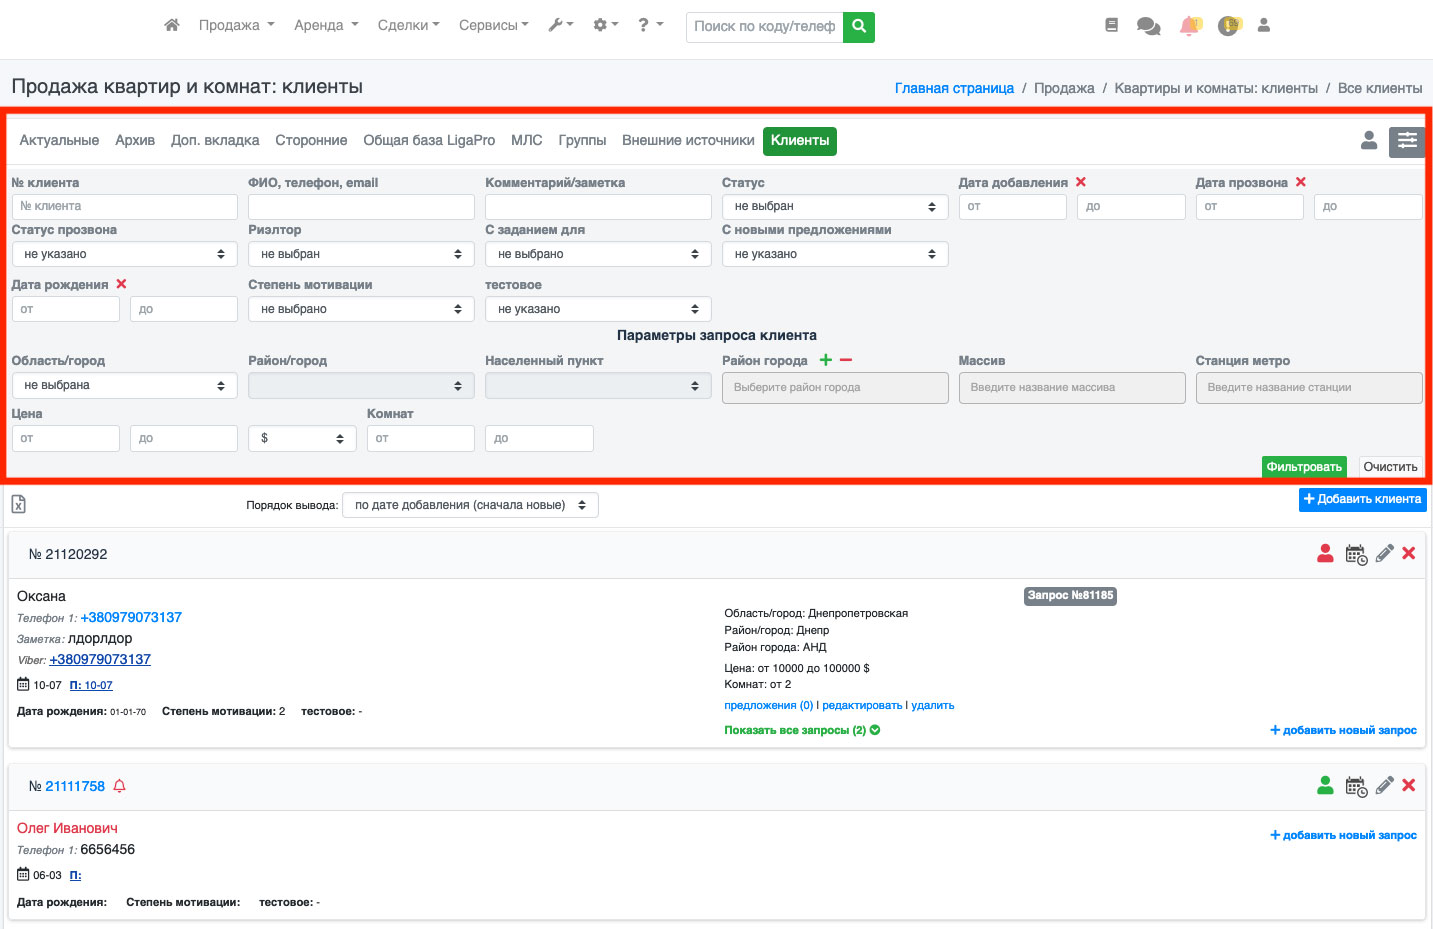Expand Показать все запросы (2)
1433x929 pixels.
(x=802, y=730)
